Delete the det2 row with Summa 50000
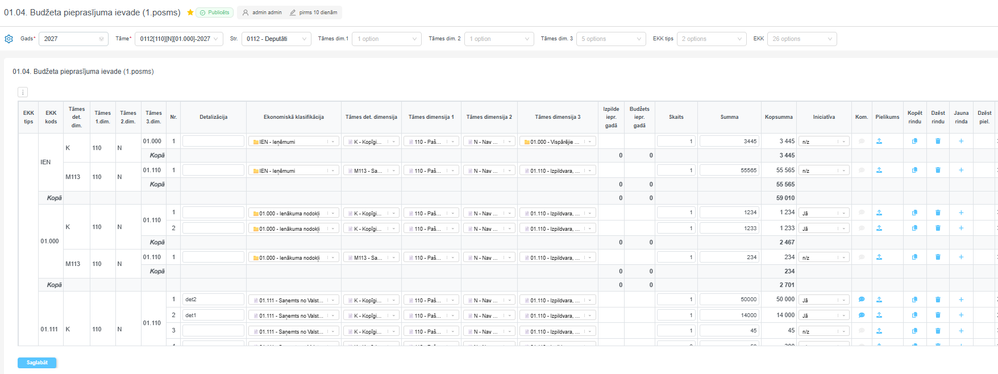The image size is (998, 374). (x=938, y=299)
